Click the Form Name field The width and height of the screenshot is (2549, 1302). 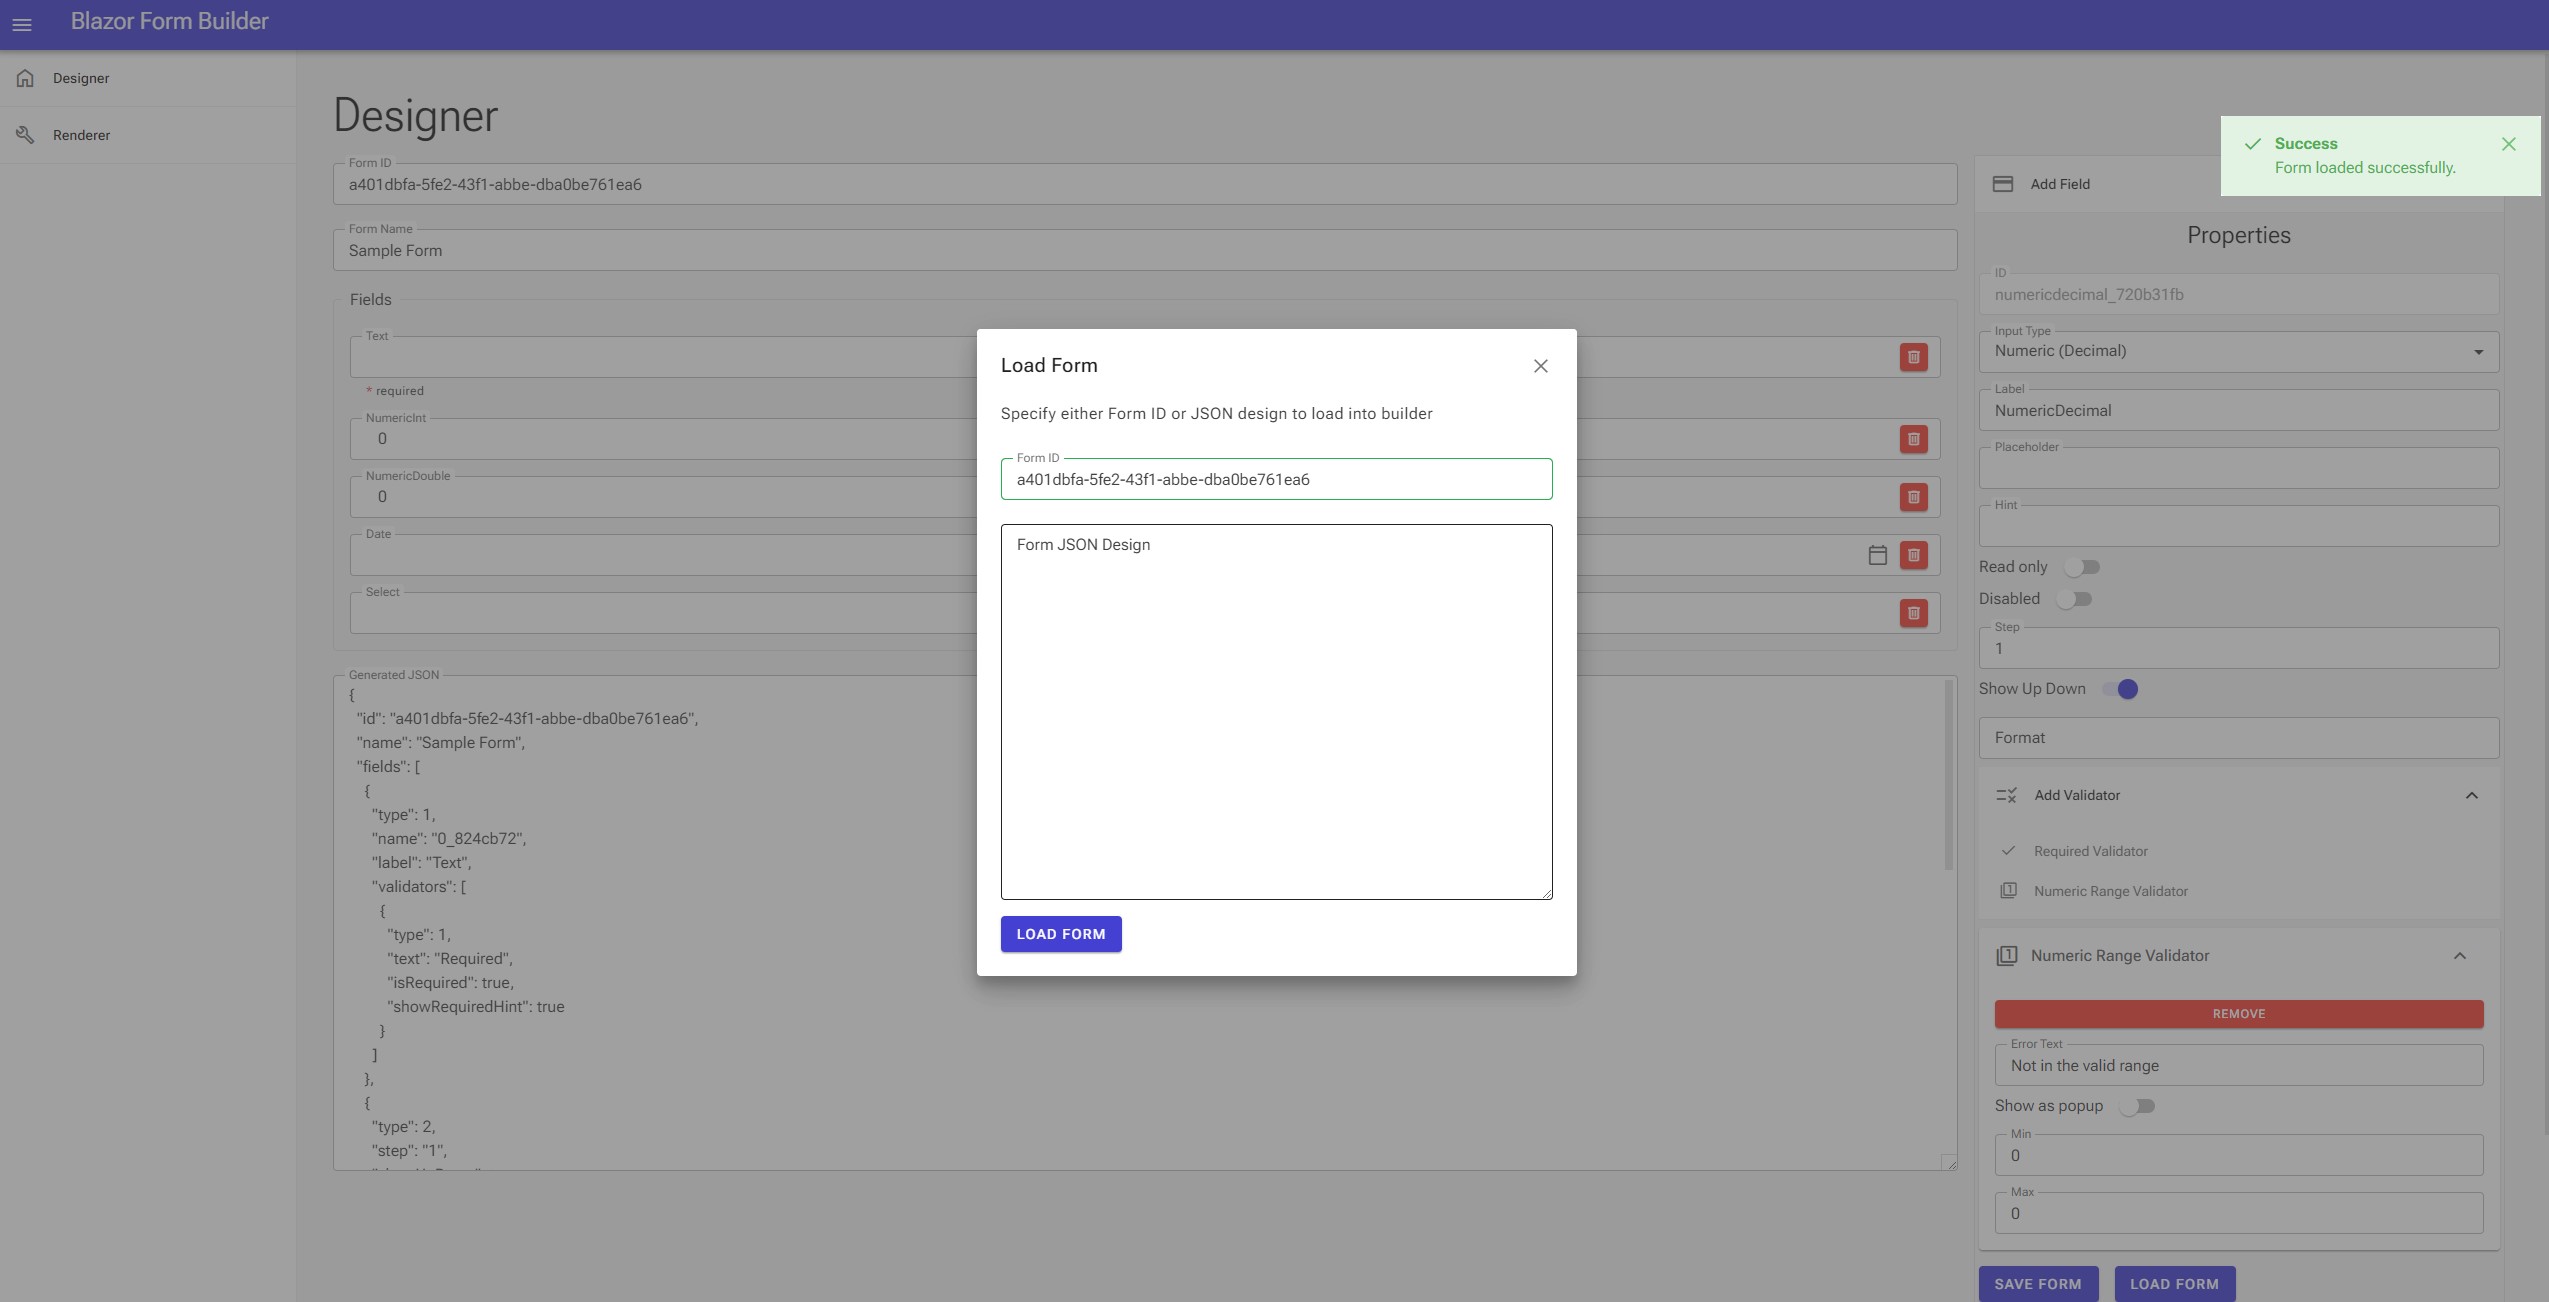coord(1144,250)
